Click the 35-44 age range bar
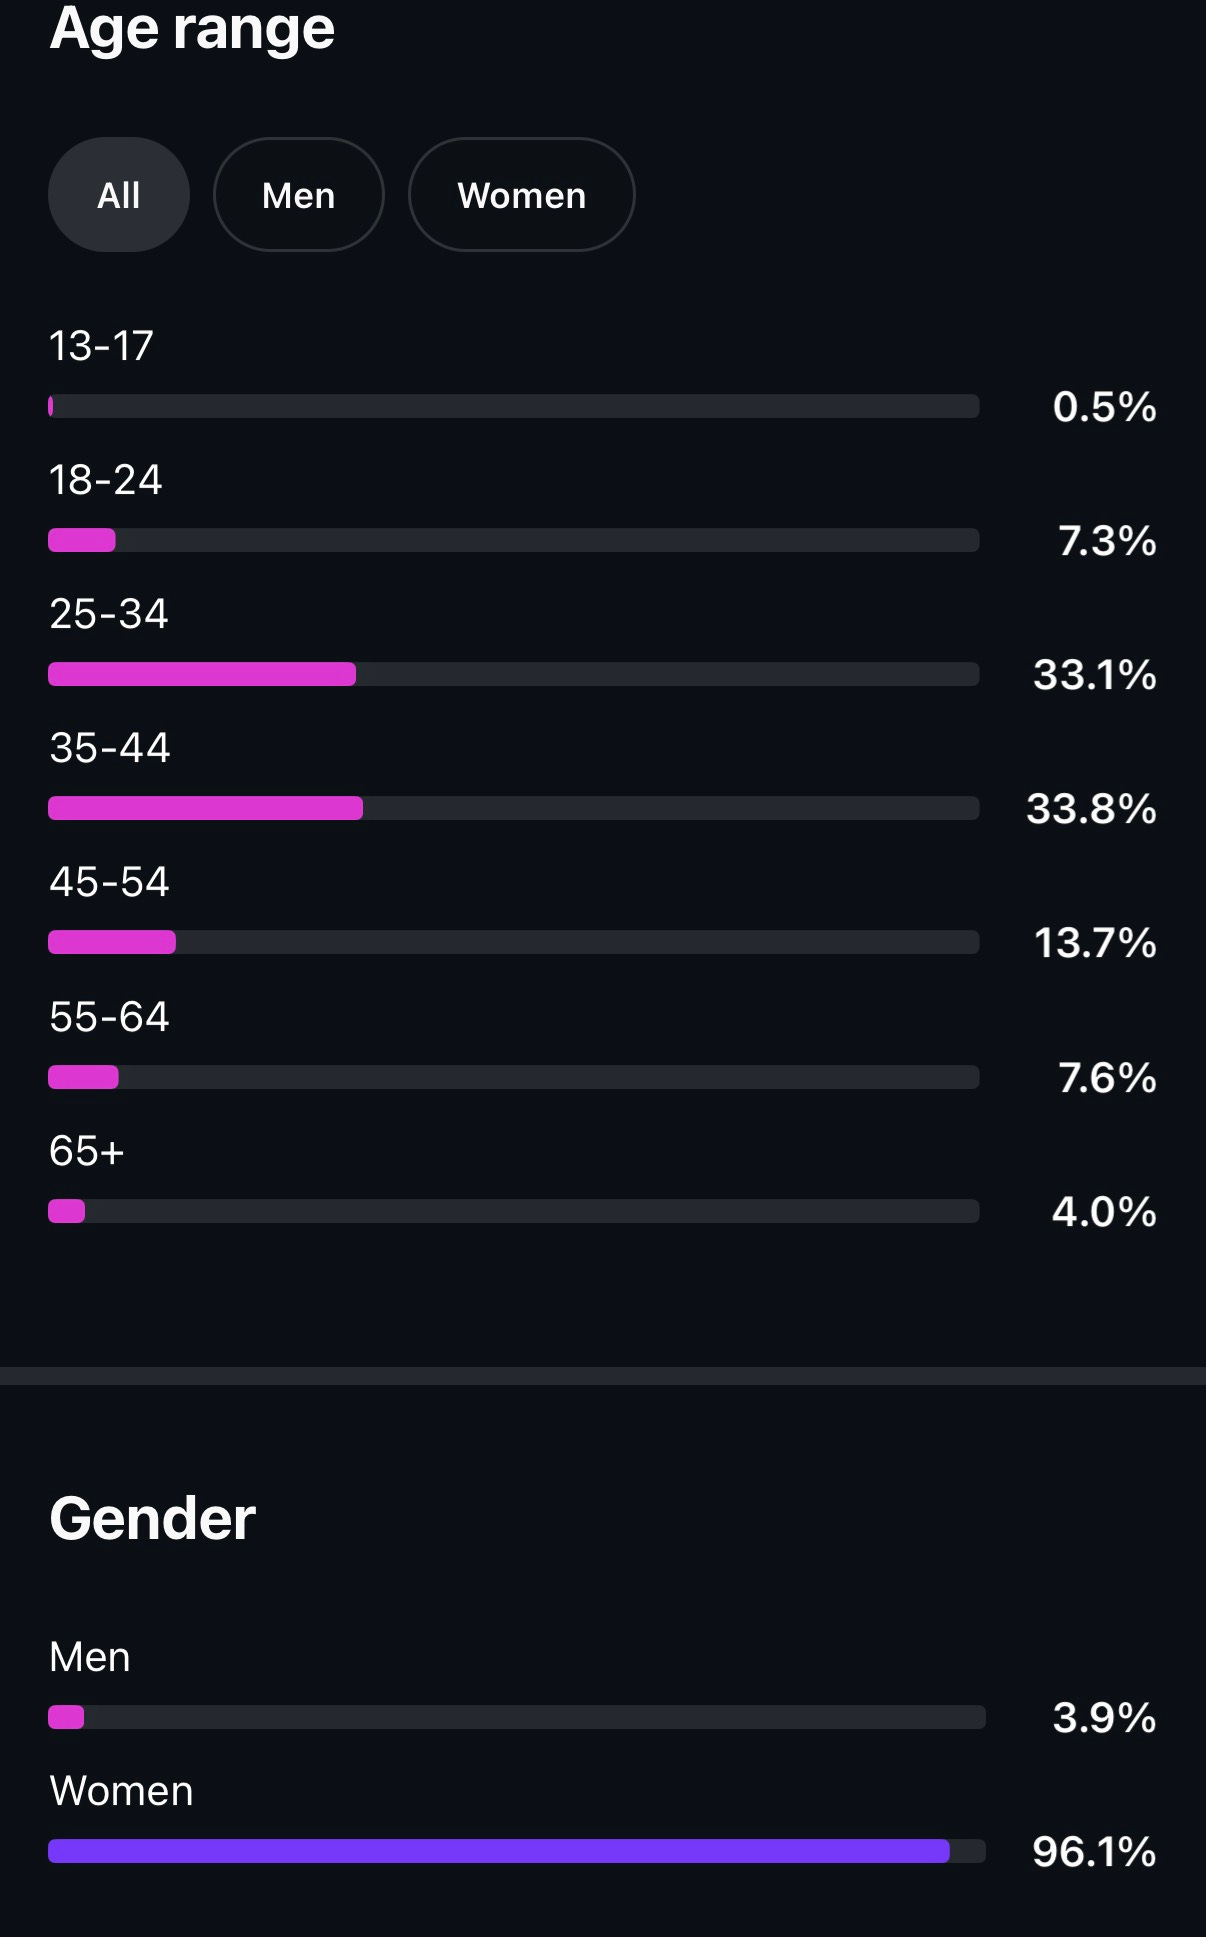Screen dimensions: 1206x1937 tap(513, 808)
